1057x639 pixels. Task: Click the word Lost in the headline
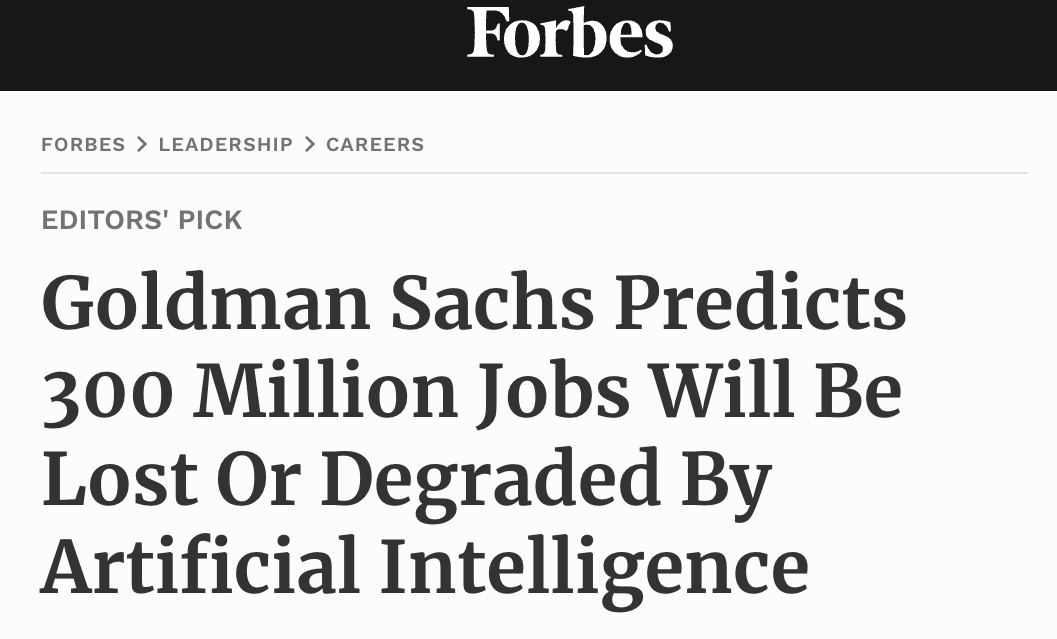[x=120, y=479]
